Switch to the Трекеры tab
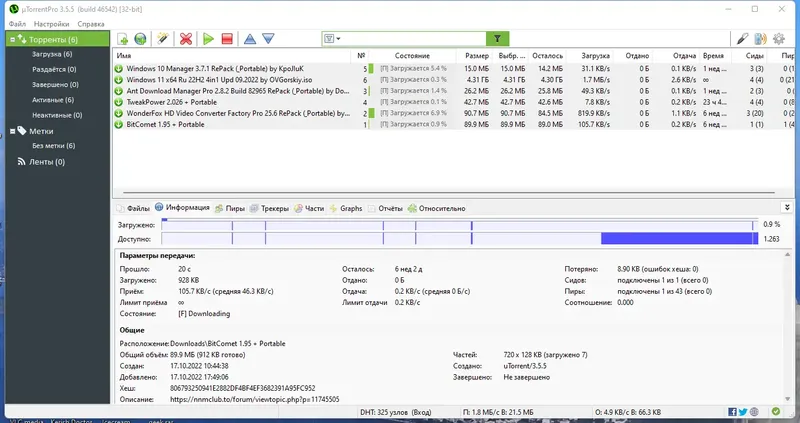The image size is (800, 423). (x=269, y=208)
